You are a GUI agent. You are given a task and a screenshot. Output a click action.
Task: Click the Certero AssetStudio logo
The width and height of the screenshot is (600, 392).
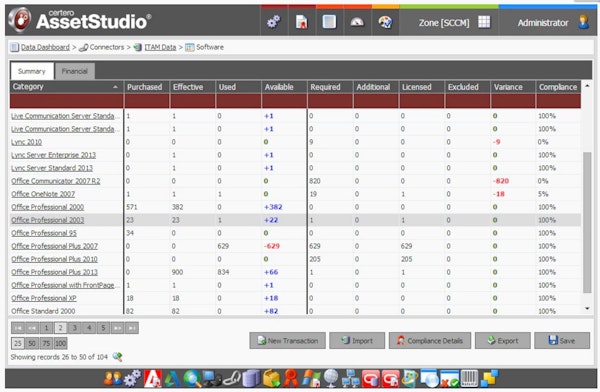(x=80, y=20)
